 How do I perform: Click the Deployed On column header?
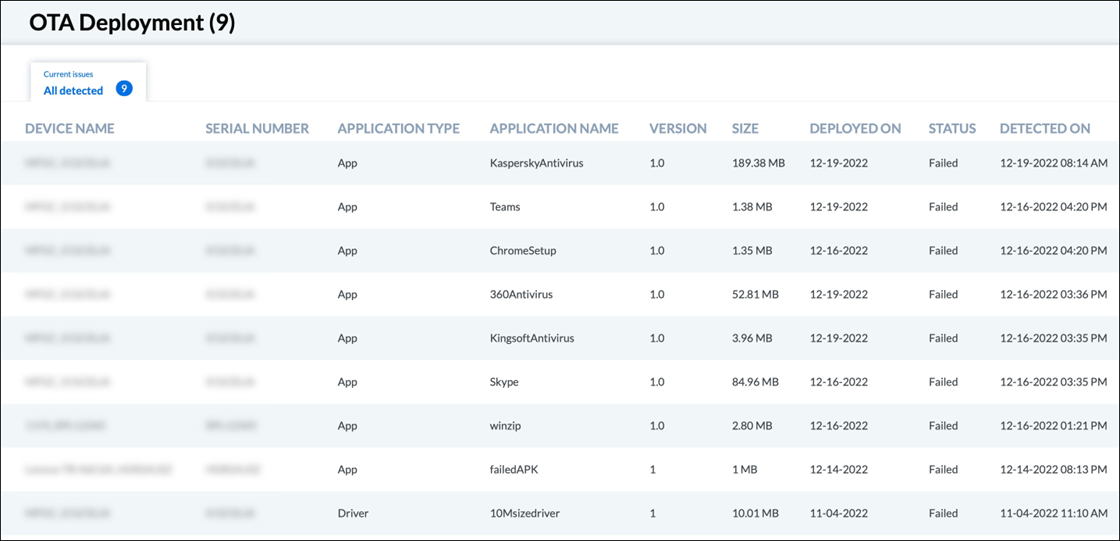[x=855, y=128]
